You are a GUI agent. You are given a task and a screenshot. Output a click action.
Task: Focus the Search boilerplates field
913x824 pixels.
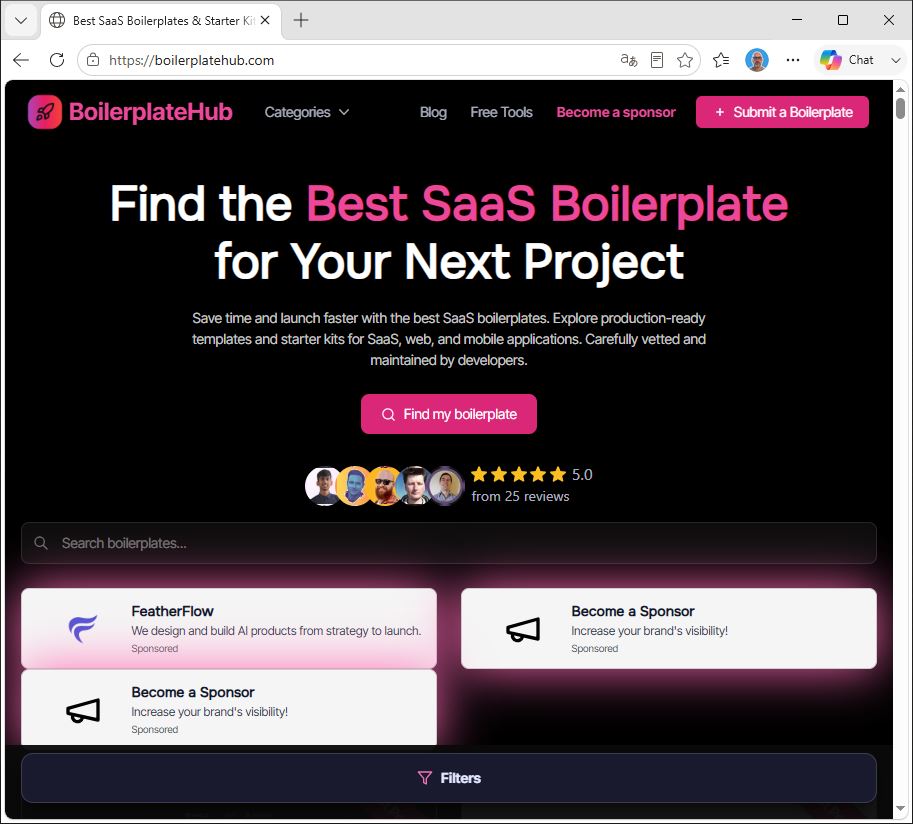pos(449,543)
